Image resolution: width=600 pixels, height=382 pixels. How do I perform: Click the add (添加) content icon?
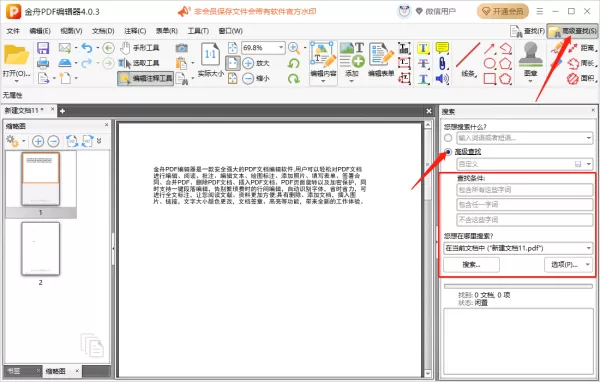[x=352, y=56]
